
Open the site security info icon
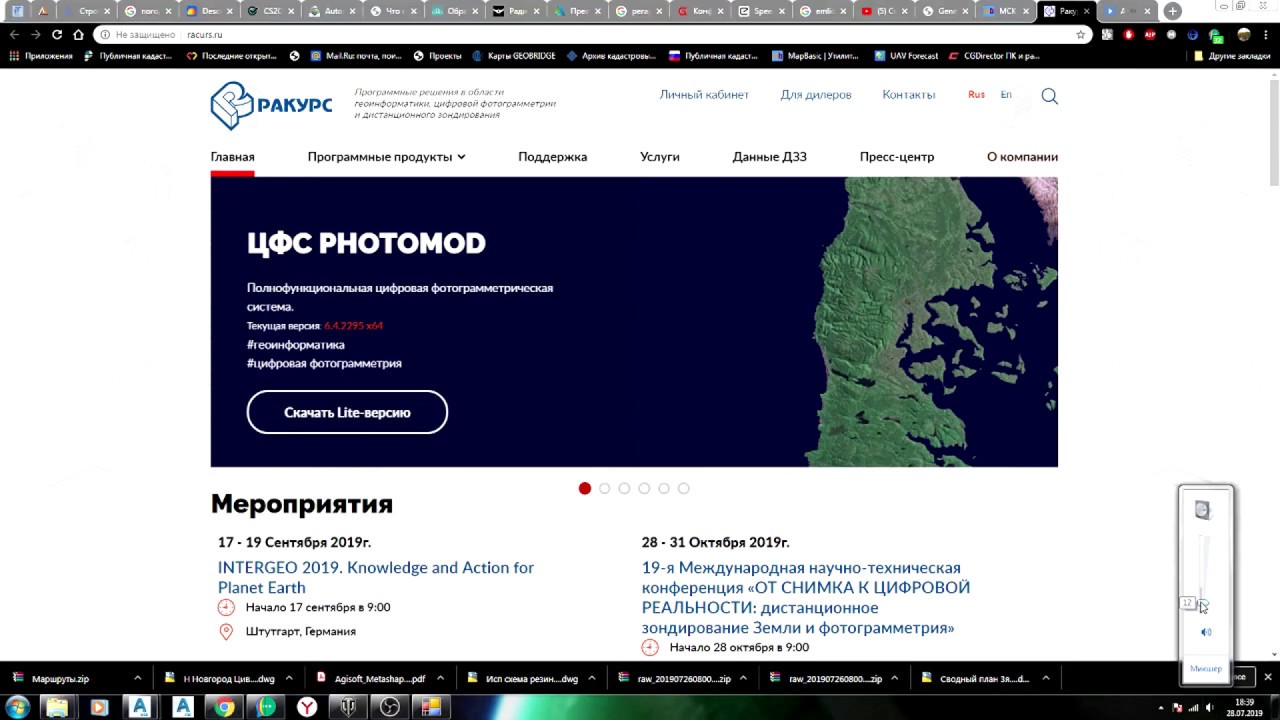(x=105, y=34)
